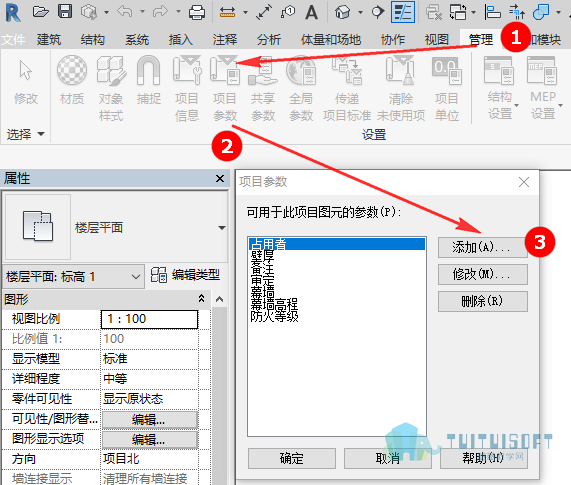Redo the last undone action

pos(160,12)
